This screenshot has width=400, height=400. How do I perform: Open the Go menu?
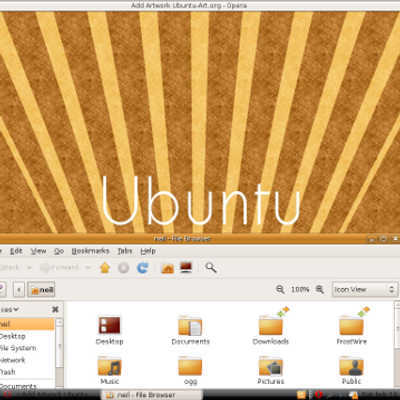click(x=59, y=251)
